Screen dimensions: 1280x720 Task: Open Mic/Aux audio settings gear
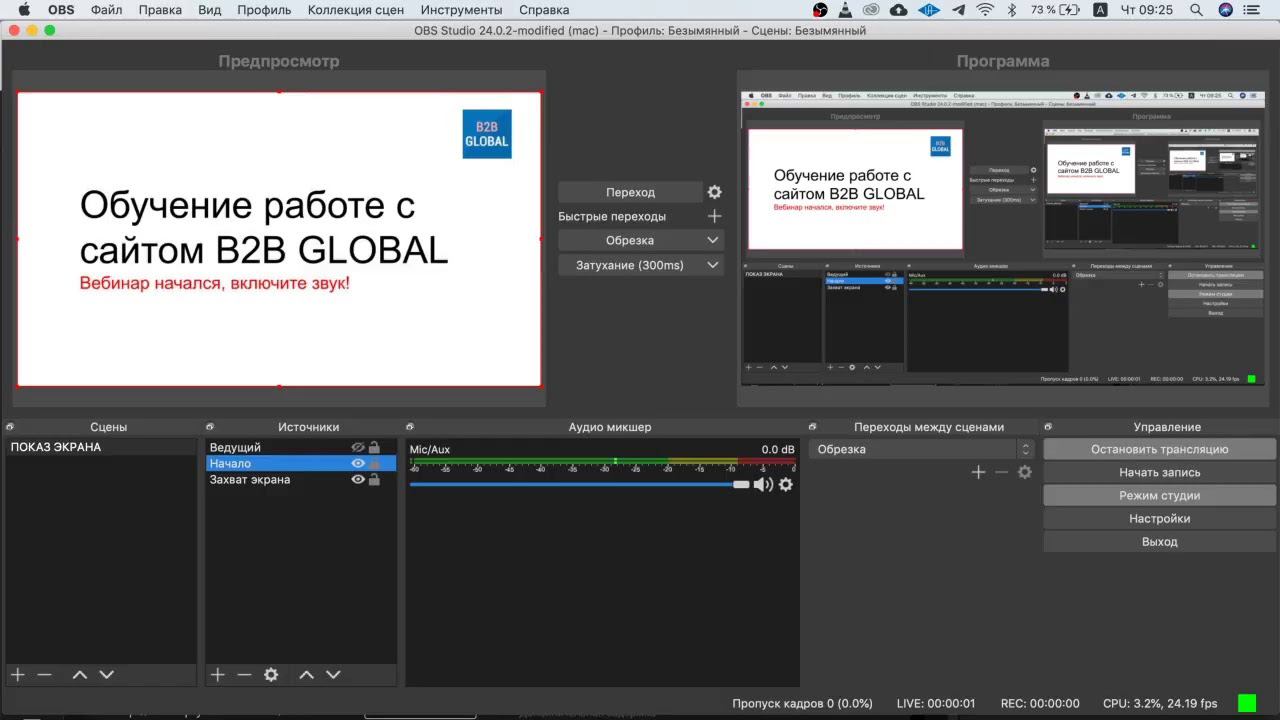[x=786, y=484]
